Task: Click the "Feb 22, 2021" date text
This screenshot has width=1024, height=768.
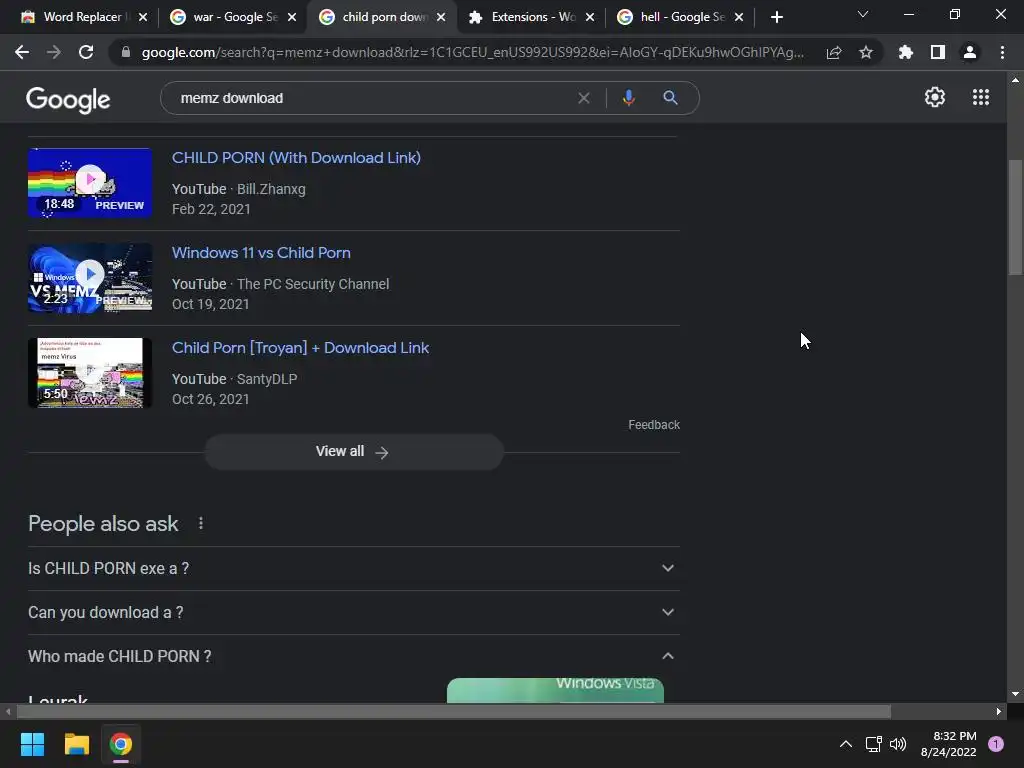Action: 211,209
